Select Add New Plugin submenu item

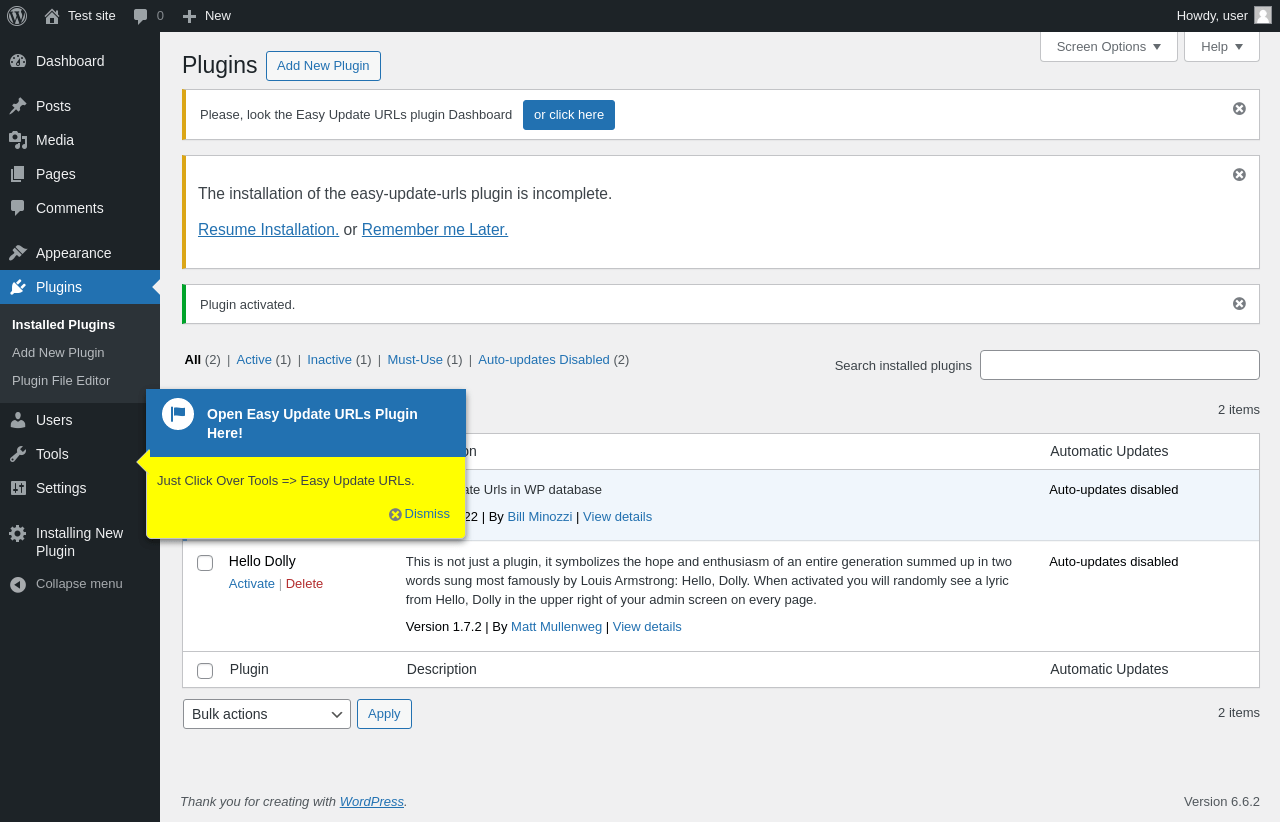pos(58,353)
